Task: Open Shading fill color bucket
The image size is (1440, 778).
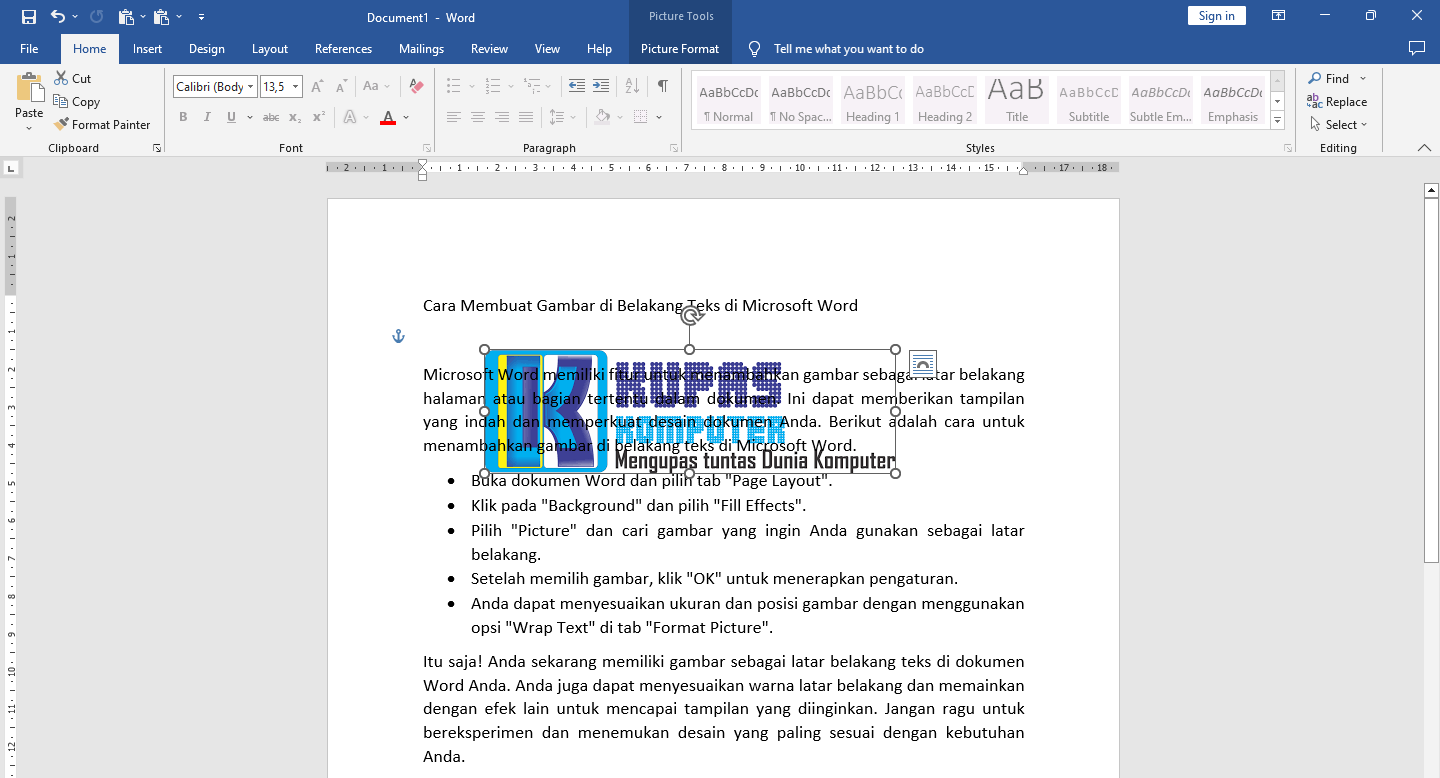Action: coord(602,117)
